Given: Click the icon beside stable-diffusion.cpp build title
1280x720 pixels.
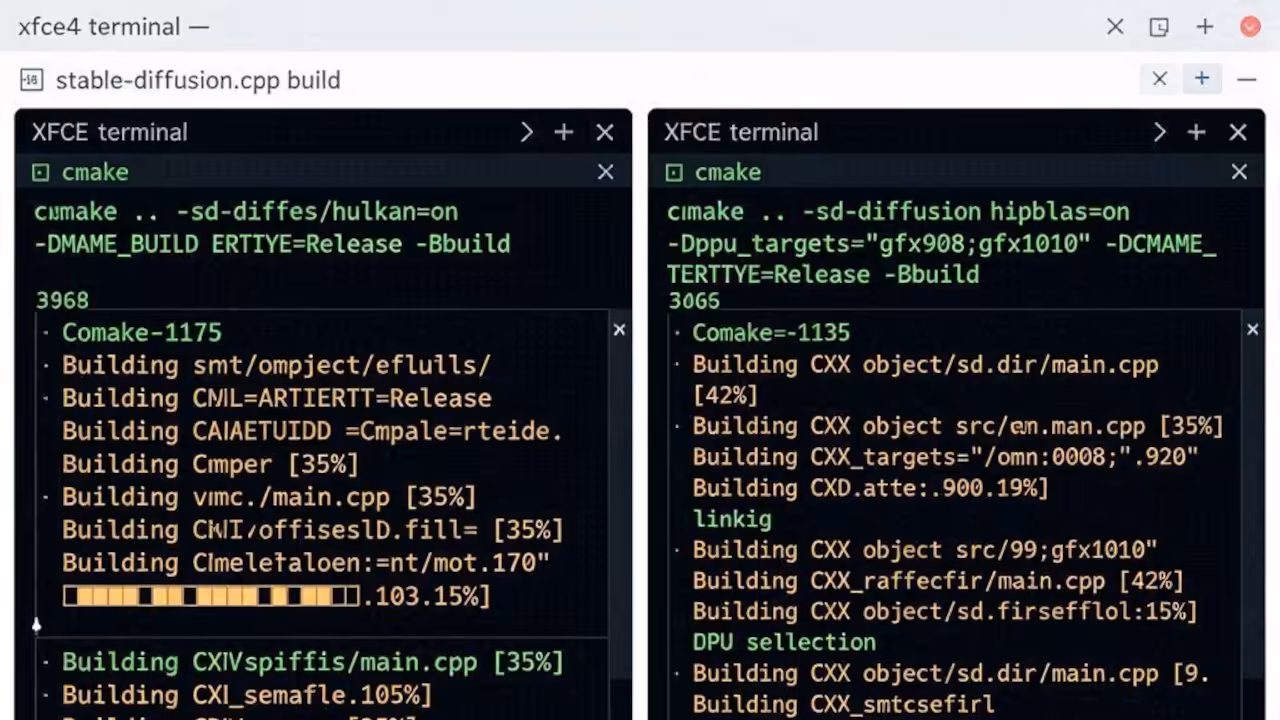Looking at the screenshot, I should 31,80.
